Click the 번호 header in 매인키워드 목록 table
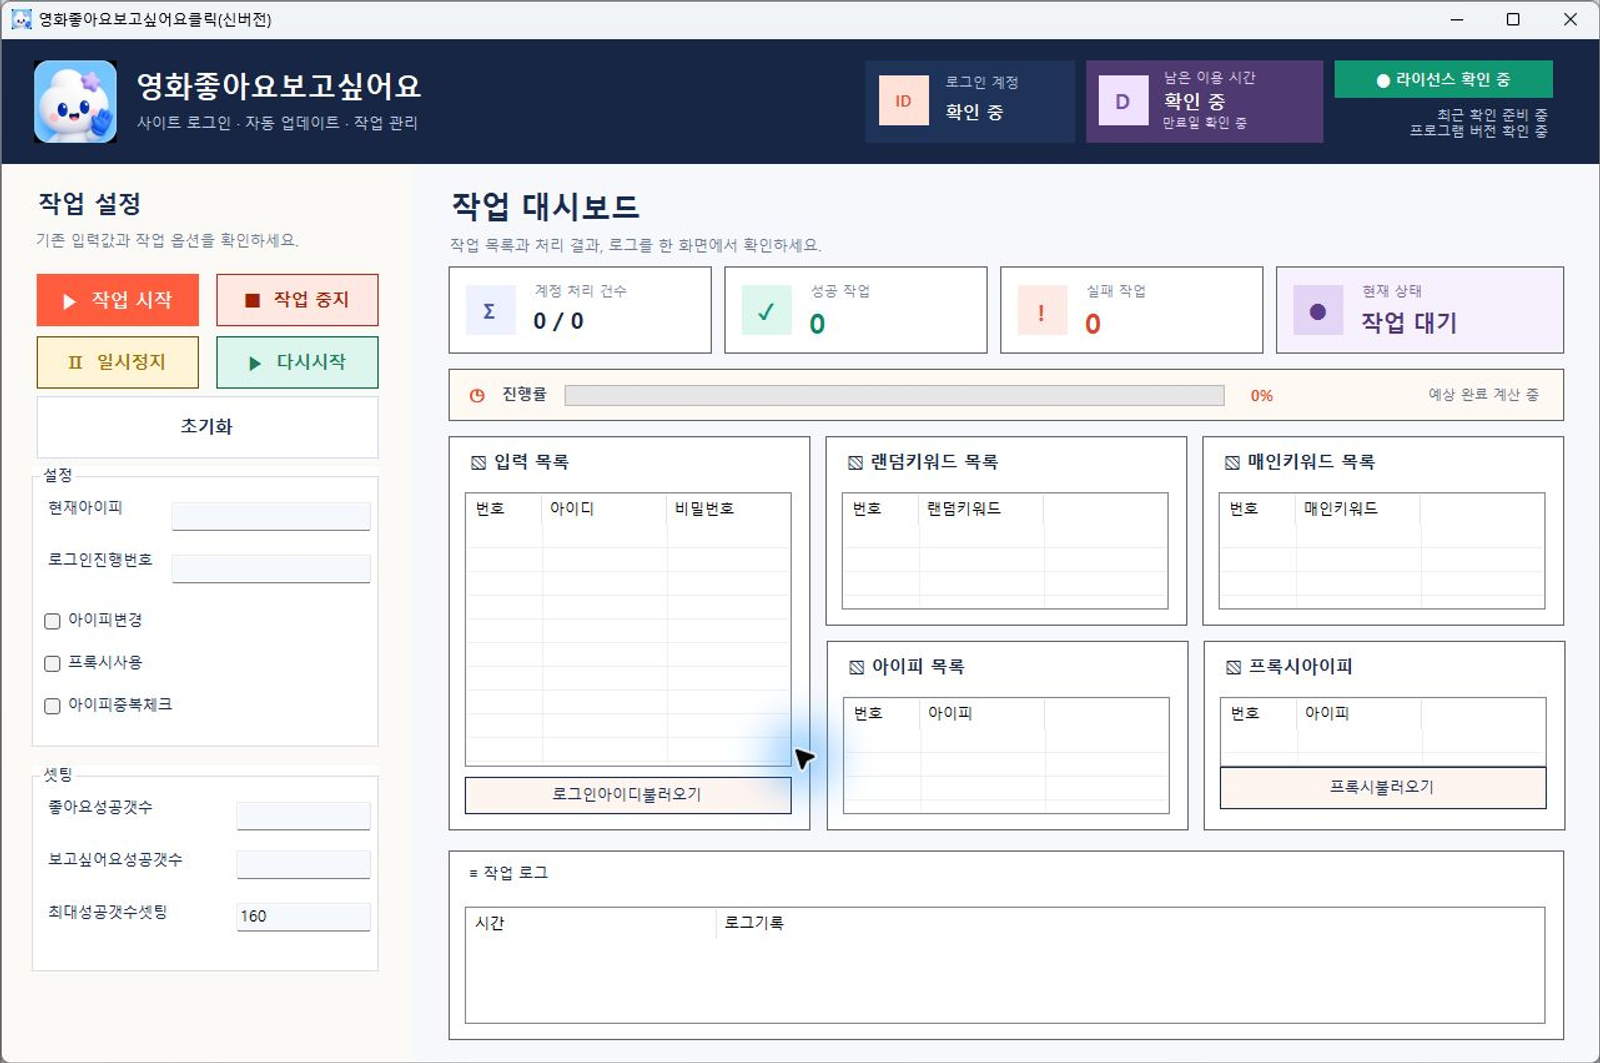Viewport: 1600px width, 1063px height. click(x=1258, y=509)
